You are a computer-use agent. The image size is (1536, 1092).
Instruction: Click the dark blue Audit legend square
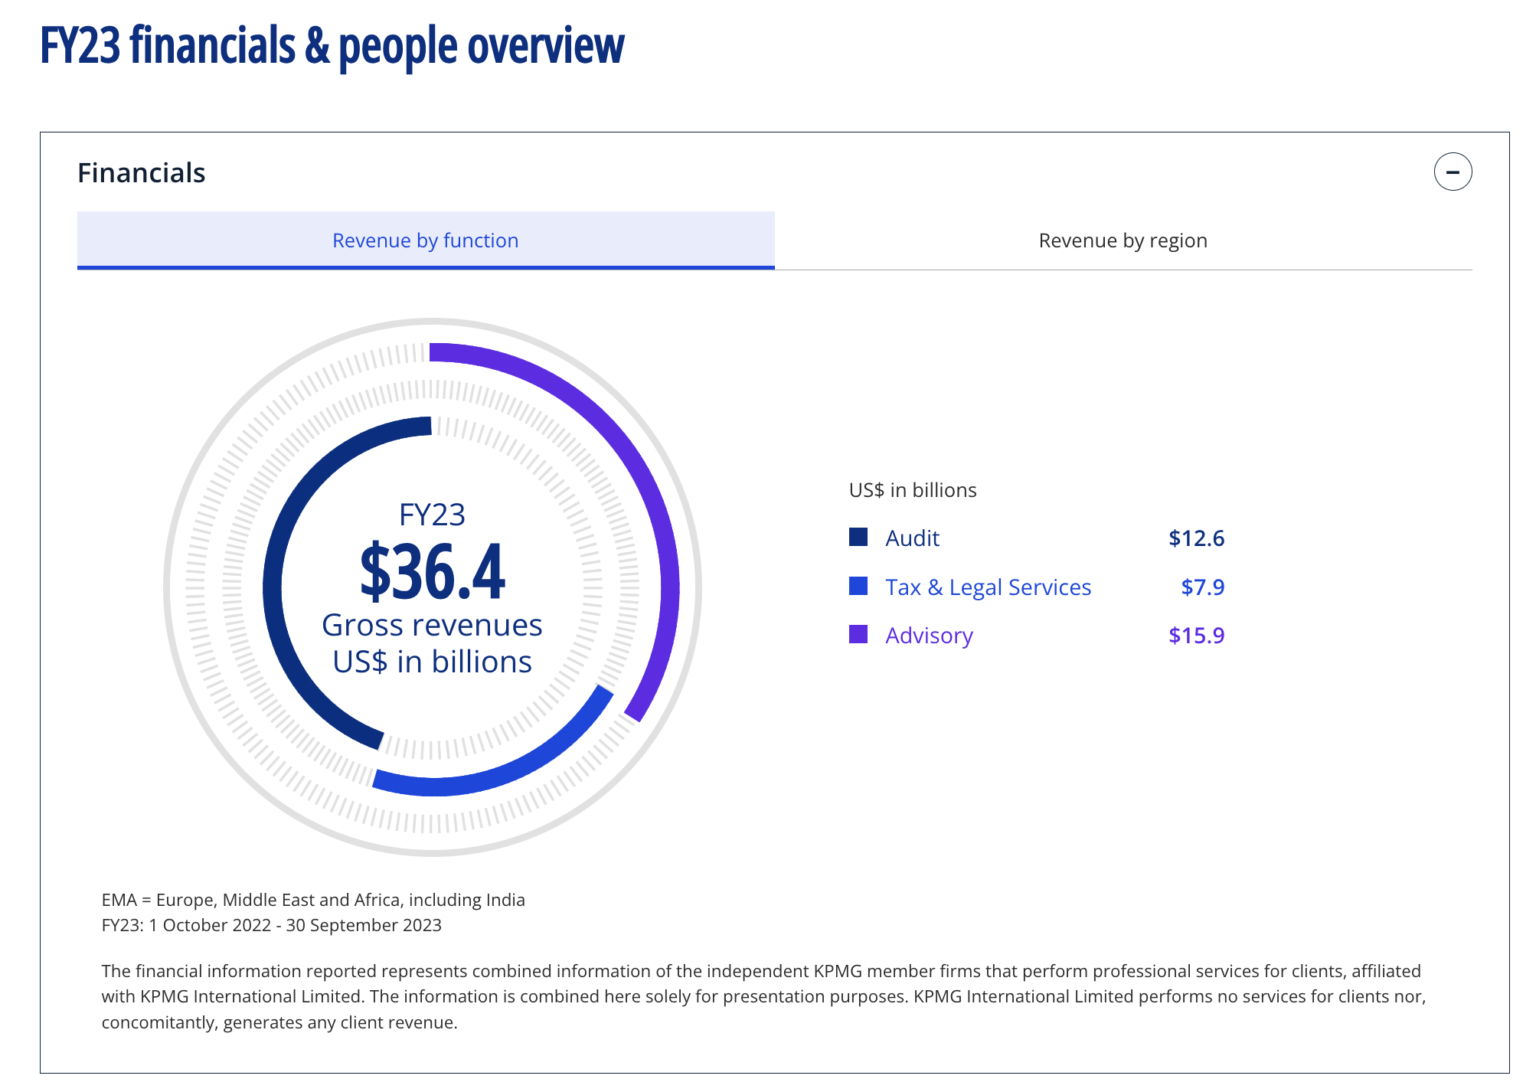[858, 536]
